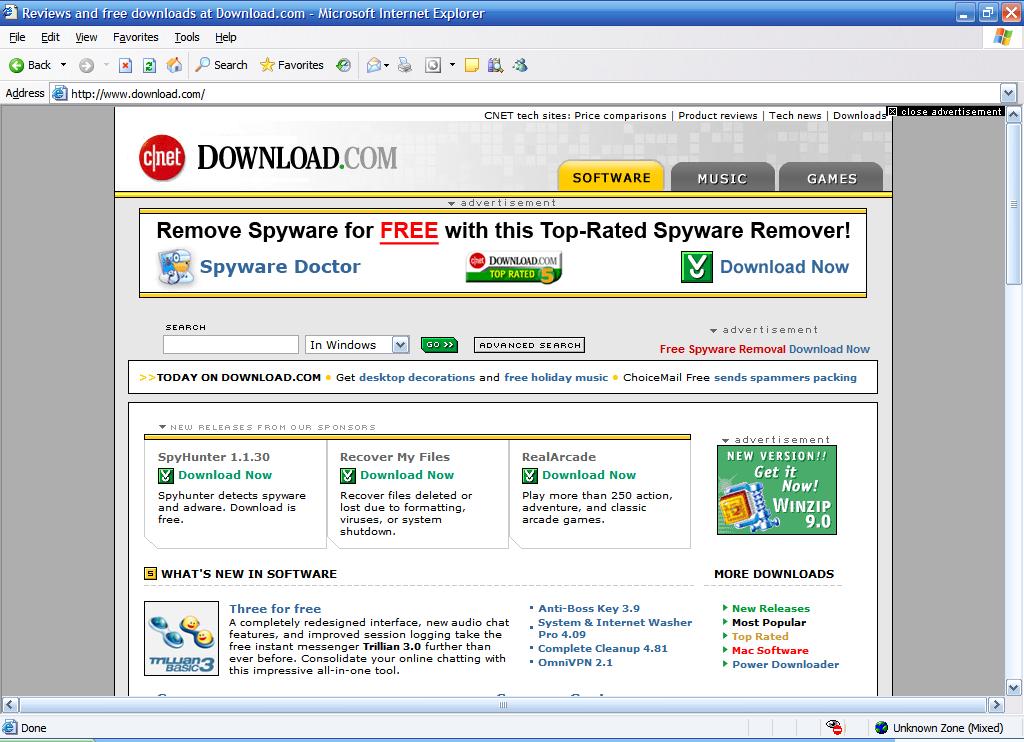The image size is (1024, 742).
Task: Switch to the GAMES tab
Action: click(x=831, y=178)
